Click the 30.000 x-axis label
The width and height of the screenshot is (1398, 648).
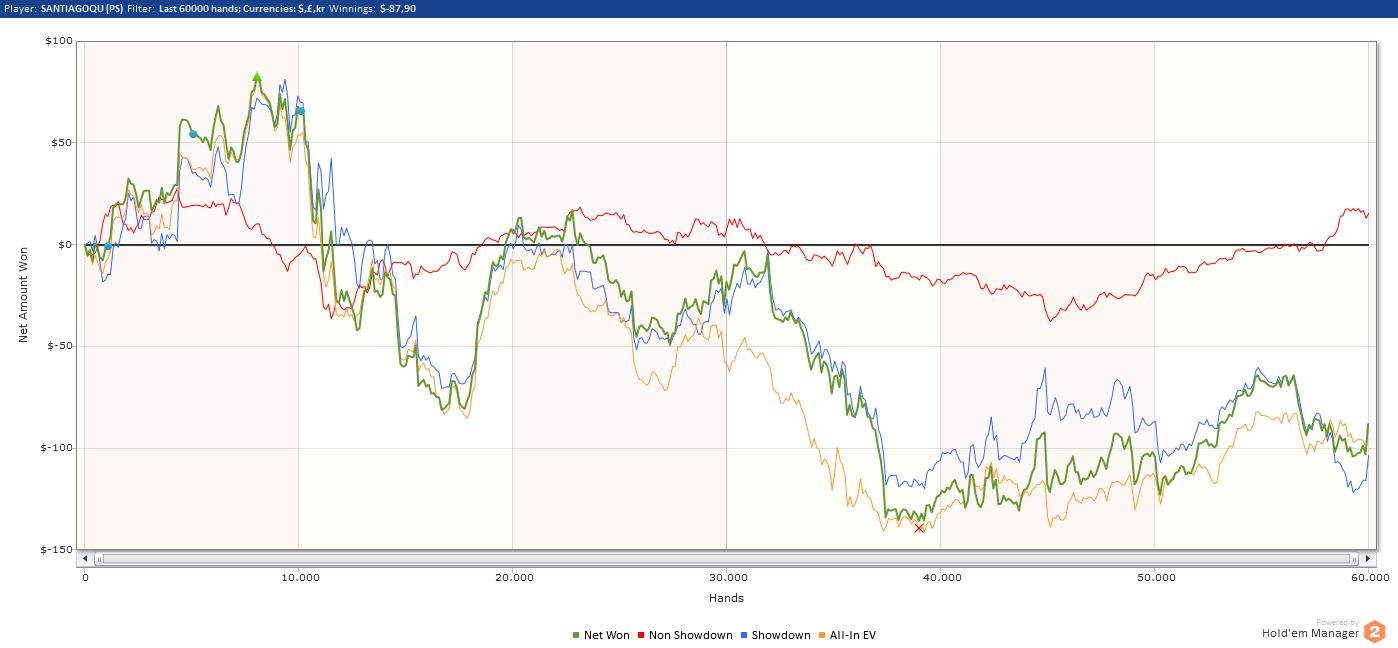click(x=727, y=578)
